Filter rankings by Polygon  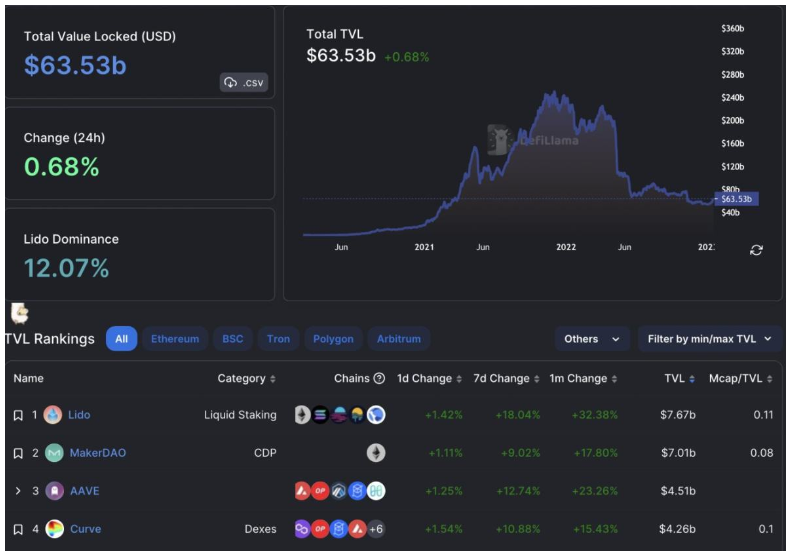(333, 339)
